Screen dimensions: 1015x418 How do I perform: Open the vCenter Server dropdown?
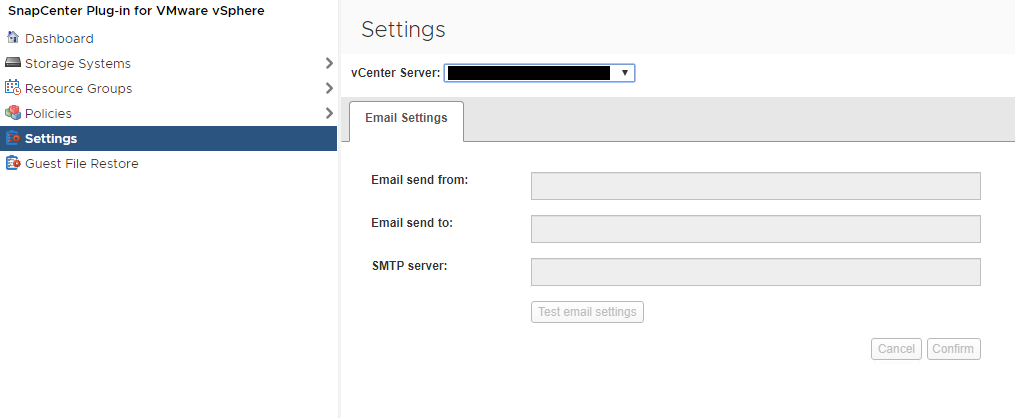539,73
